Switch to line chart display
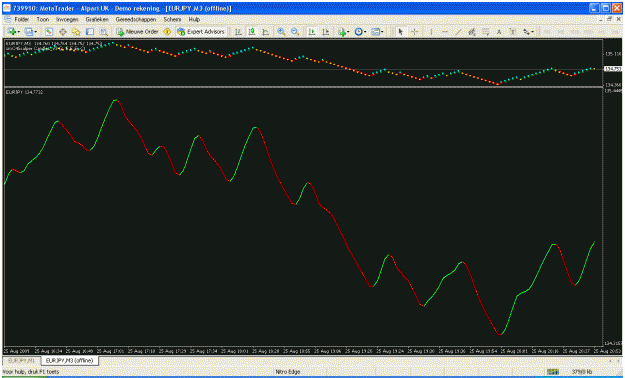This screenshot has width=625, height=378. pos(265,32)
